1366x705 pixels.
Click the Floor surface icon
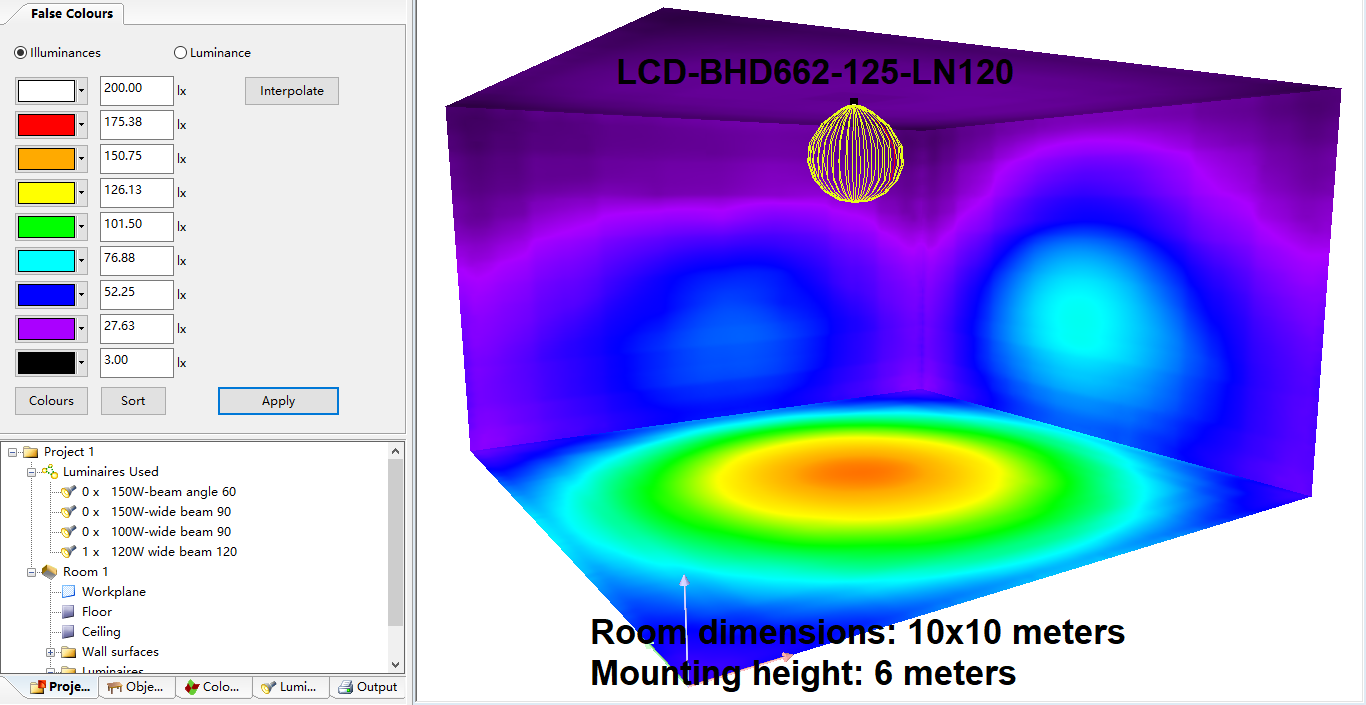pyautogui.click(x=68, y=612)
